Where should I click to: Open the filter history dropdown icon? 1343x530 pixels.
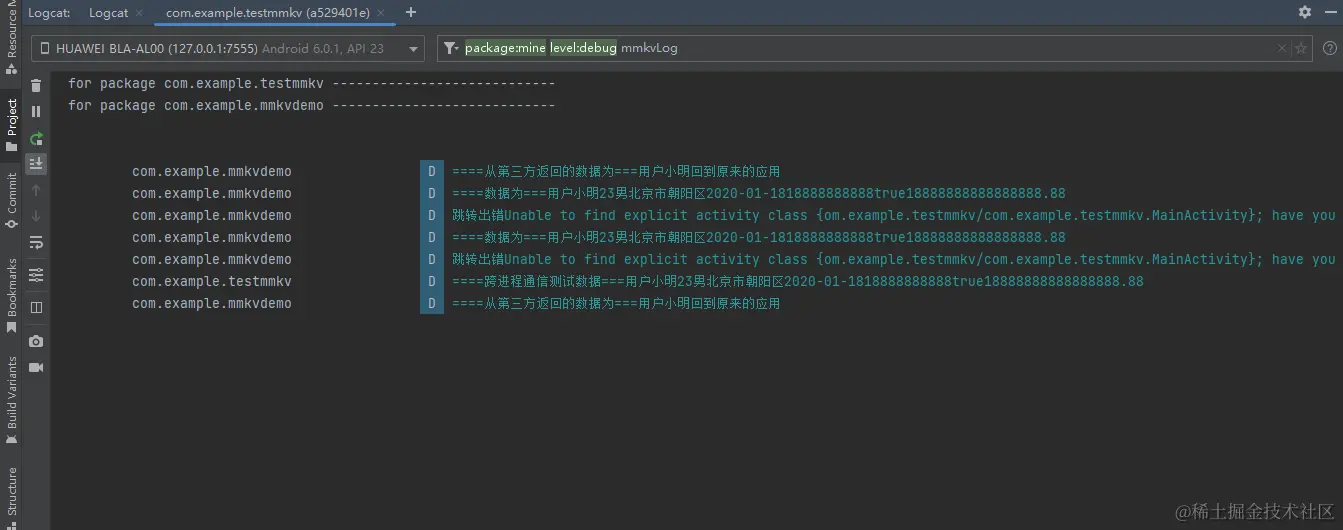(452, 48)
